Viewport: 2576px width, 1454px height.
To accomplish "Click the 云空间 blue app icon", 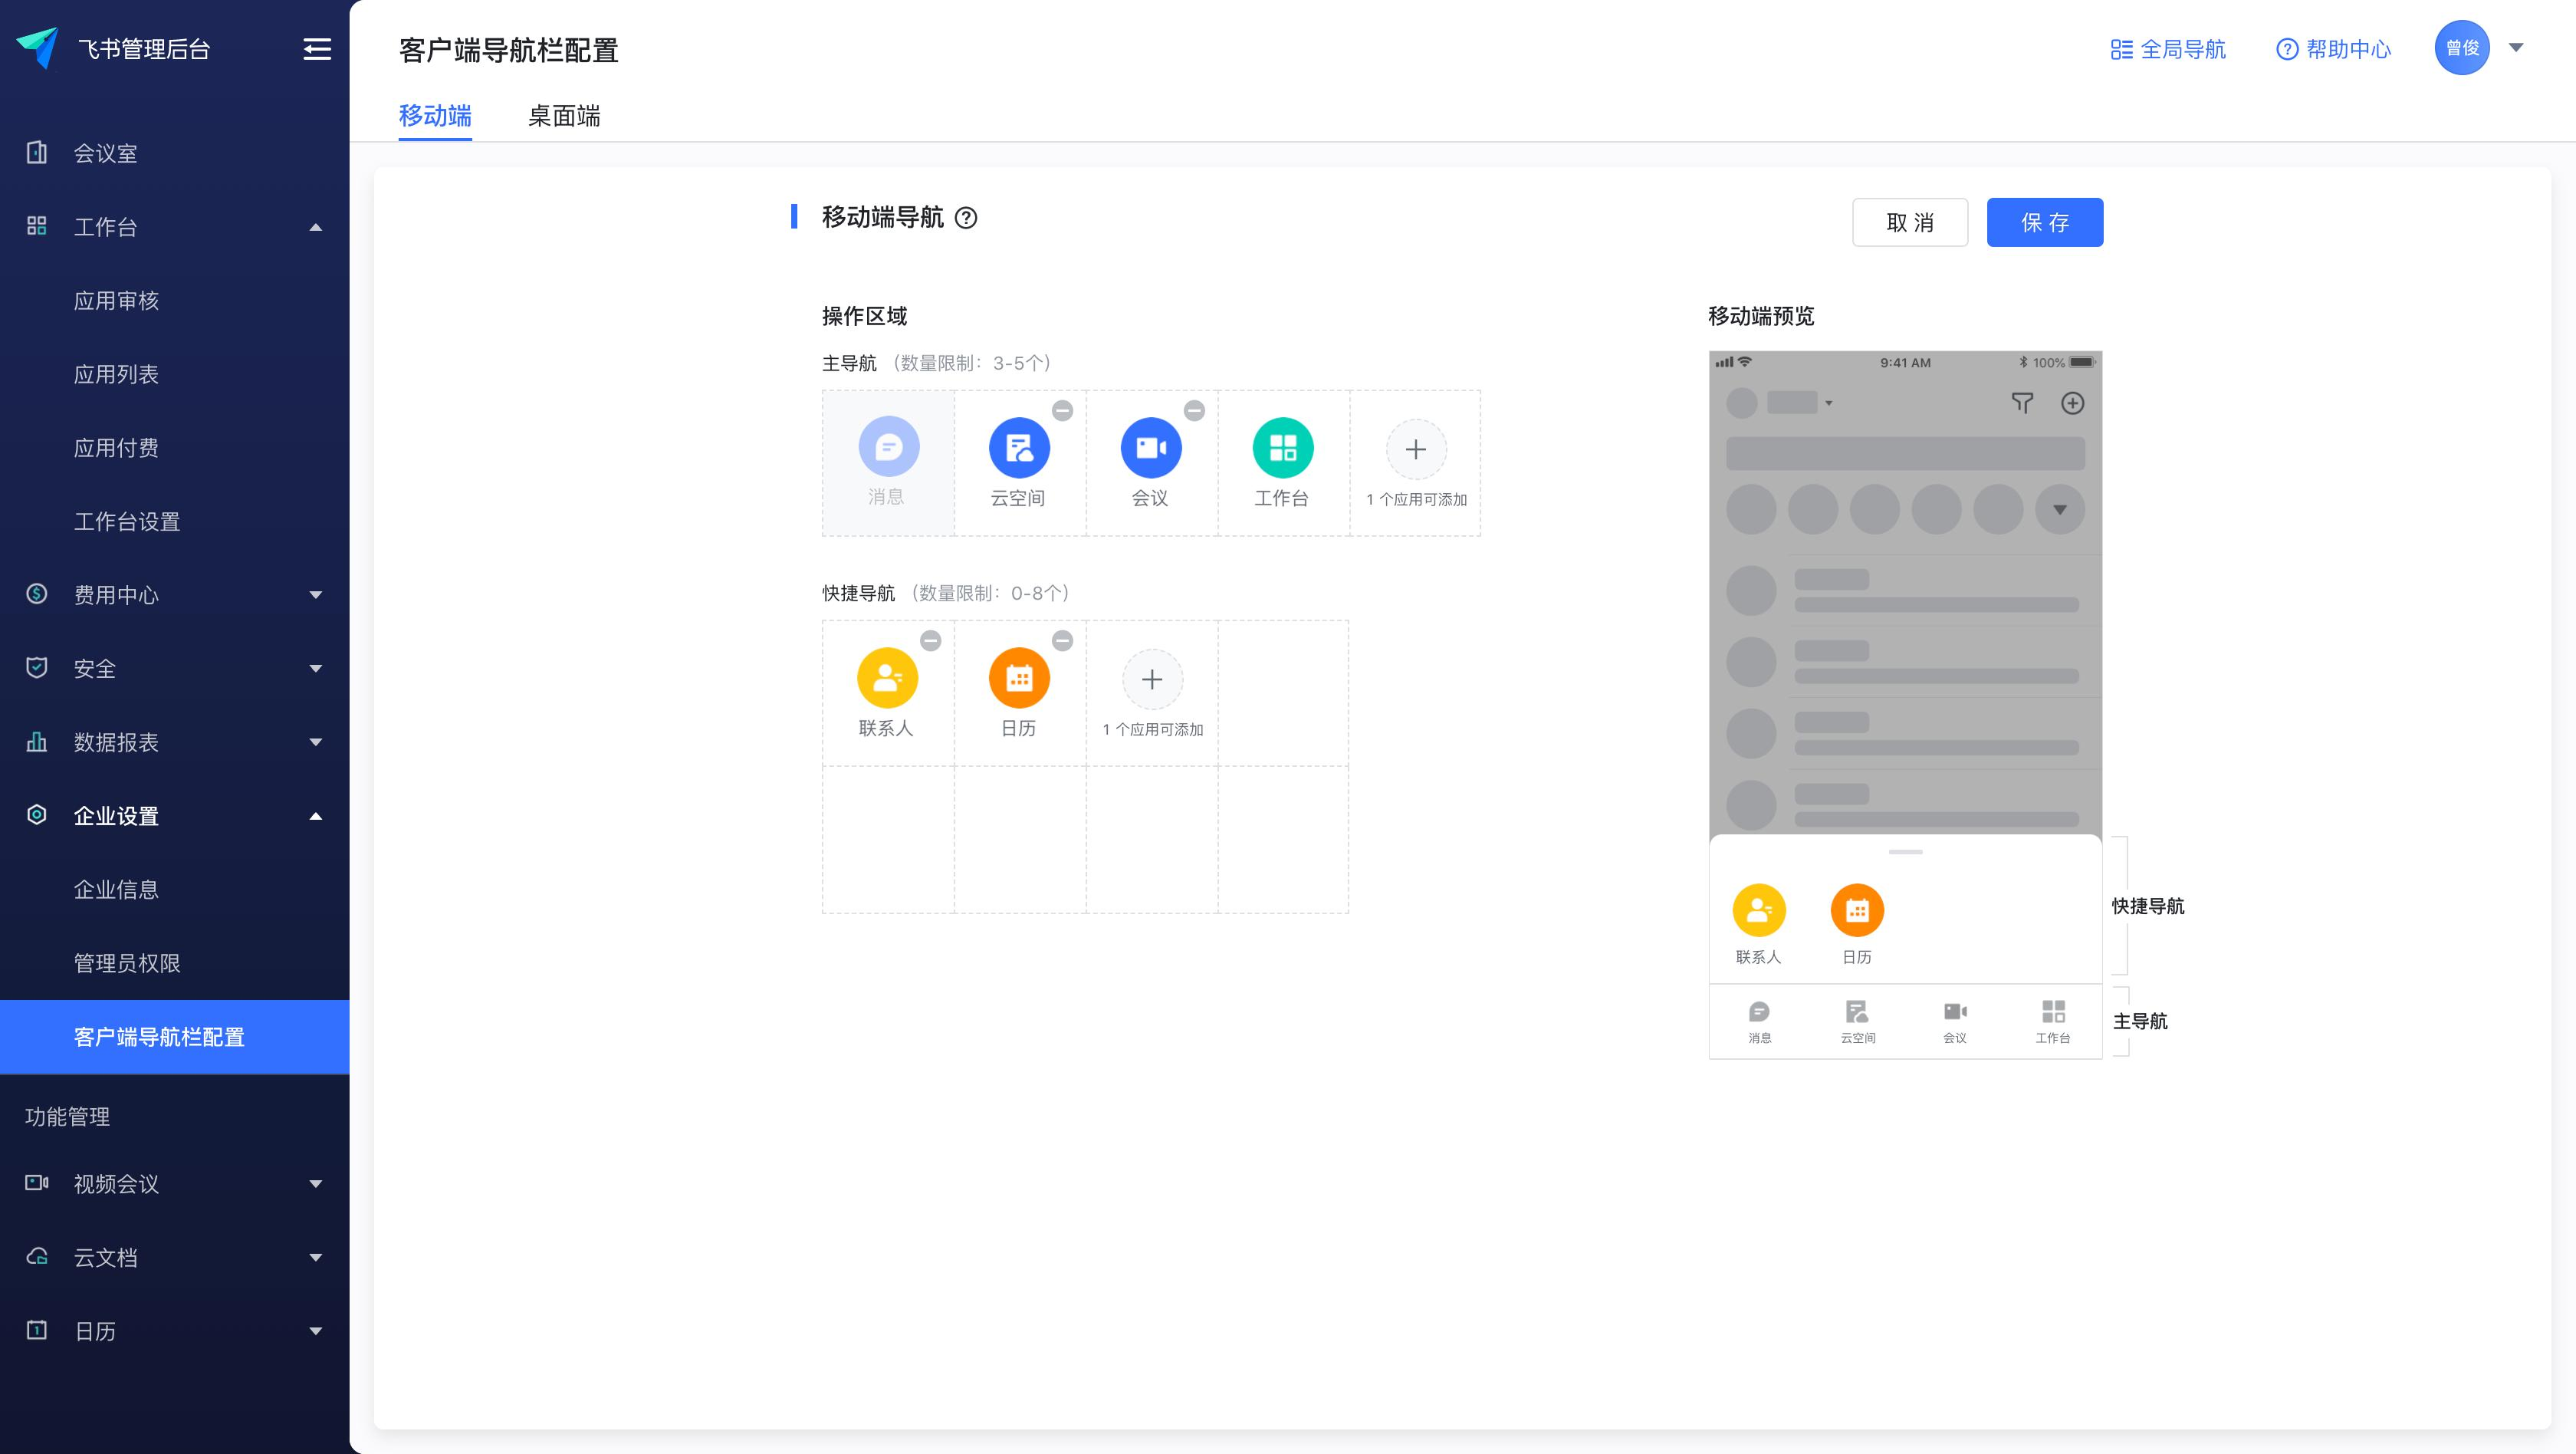I will click(1018, 448).
